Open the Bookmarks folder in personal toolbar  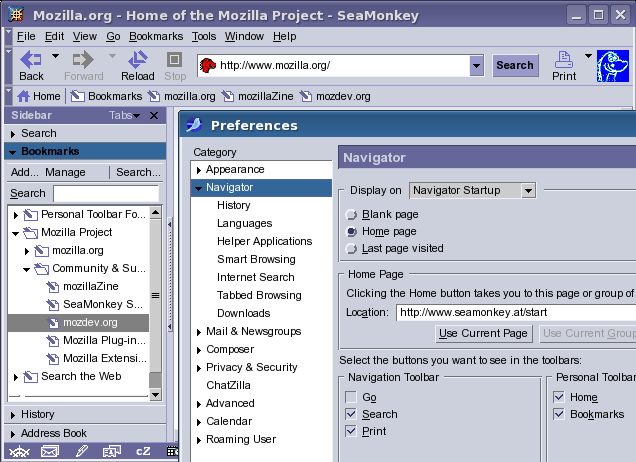pos(106,97)
